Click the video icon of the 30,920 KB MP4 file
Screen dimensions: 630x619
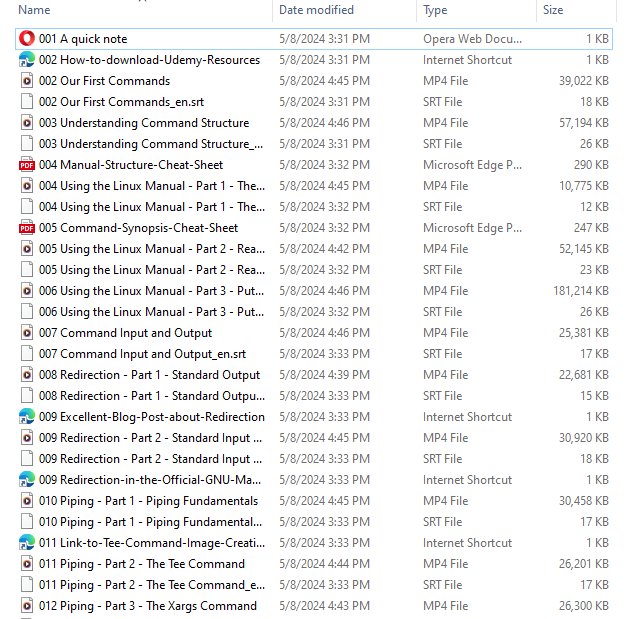27,438
